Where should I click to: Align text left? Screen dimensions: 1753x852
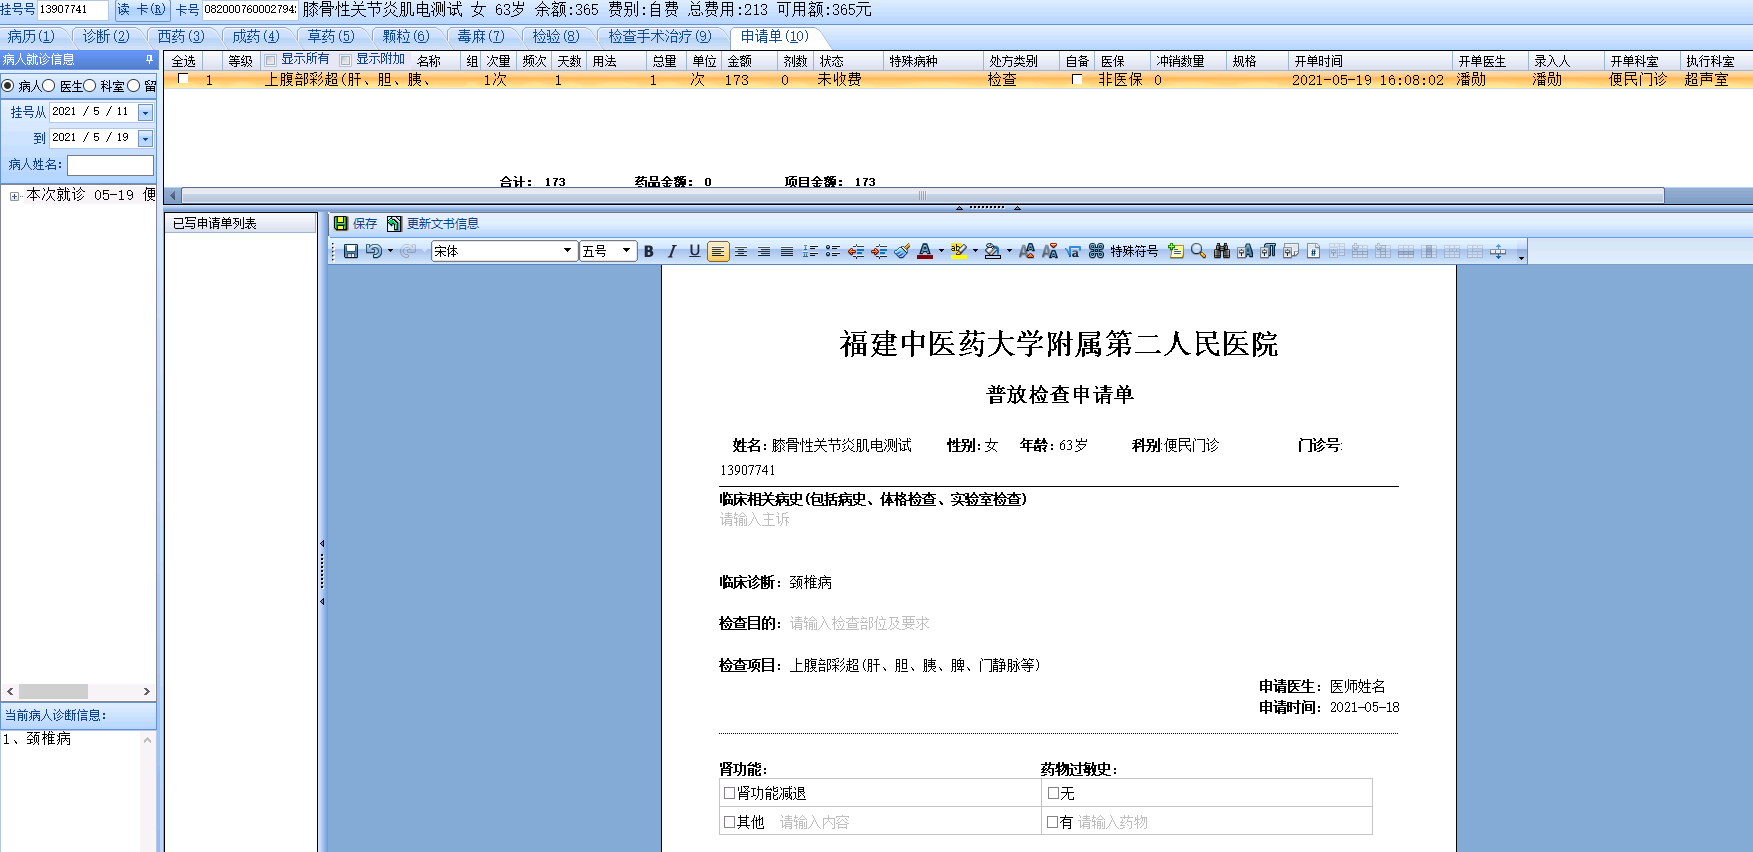click(x=718, y=251)
